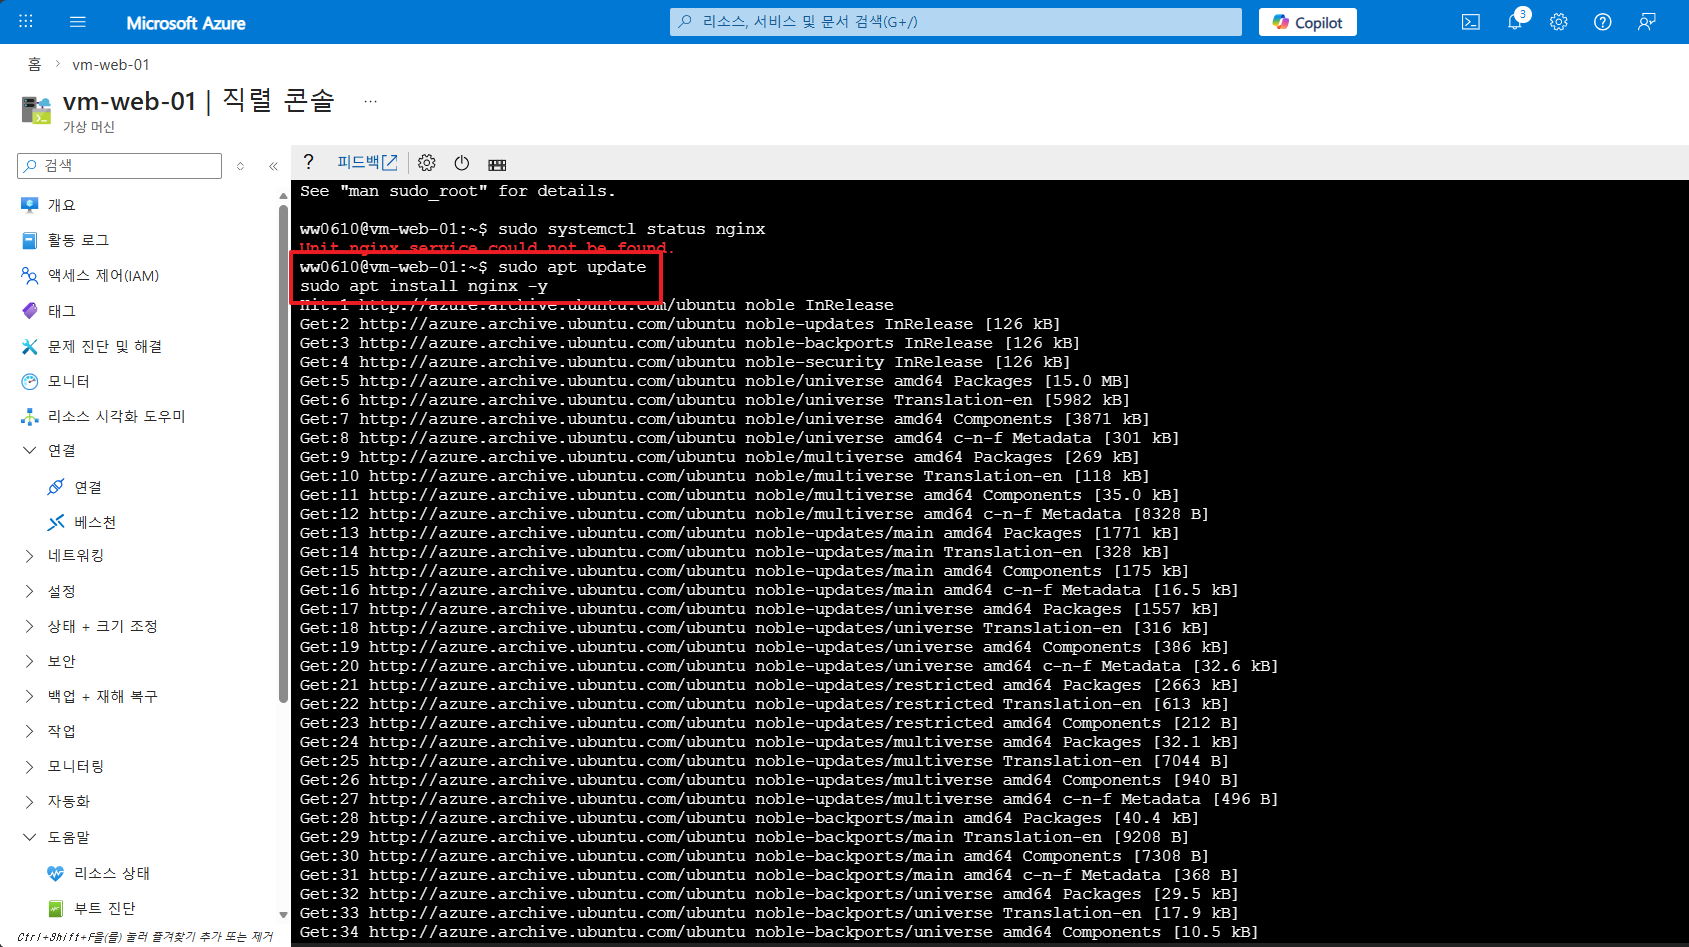This screenshot has height=947, width=1689.
Task: Open the feedback person icon in header
Action: click(x=1647, y=22)
